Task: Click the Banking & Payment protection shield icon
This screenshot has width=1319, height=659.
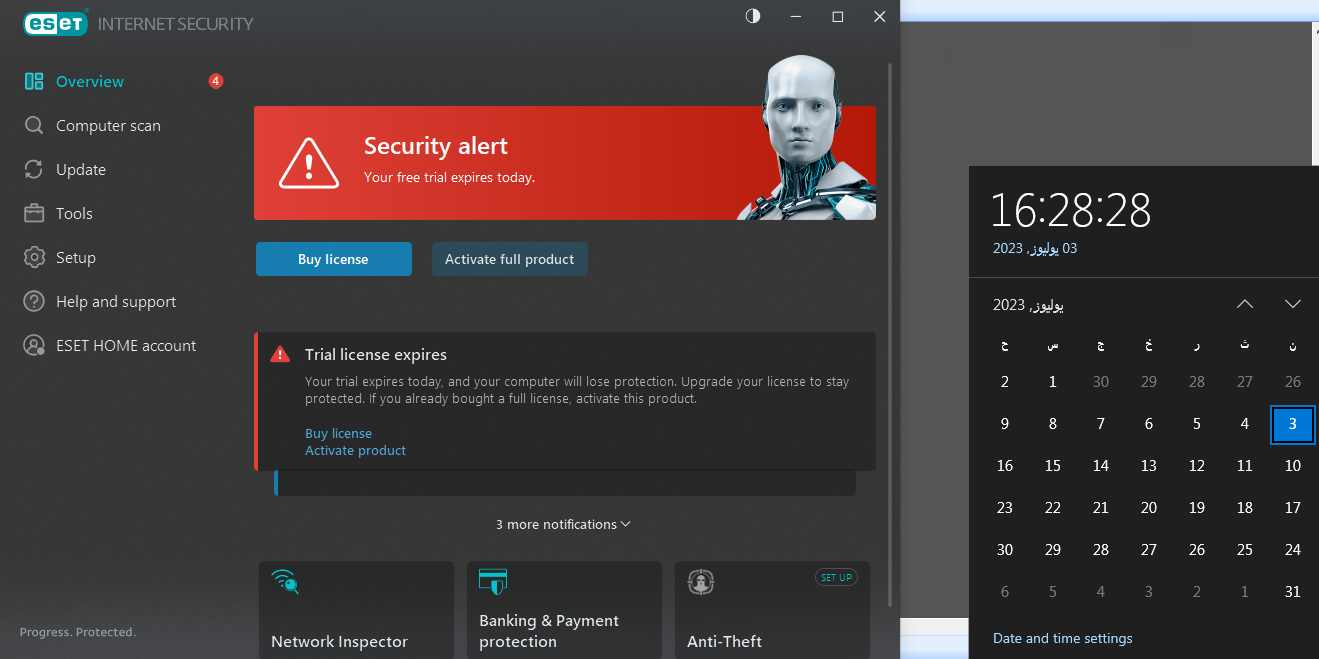Action: click(493, 582)
